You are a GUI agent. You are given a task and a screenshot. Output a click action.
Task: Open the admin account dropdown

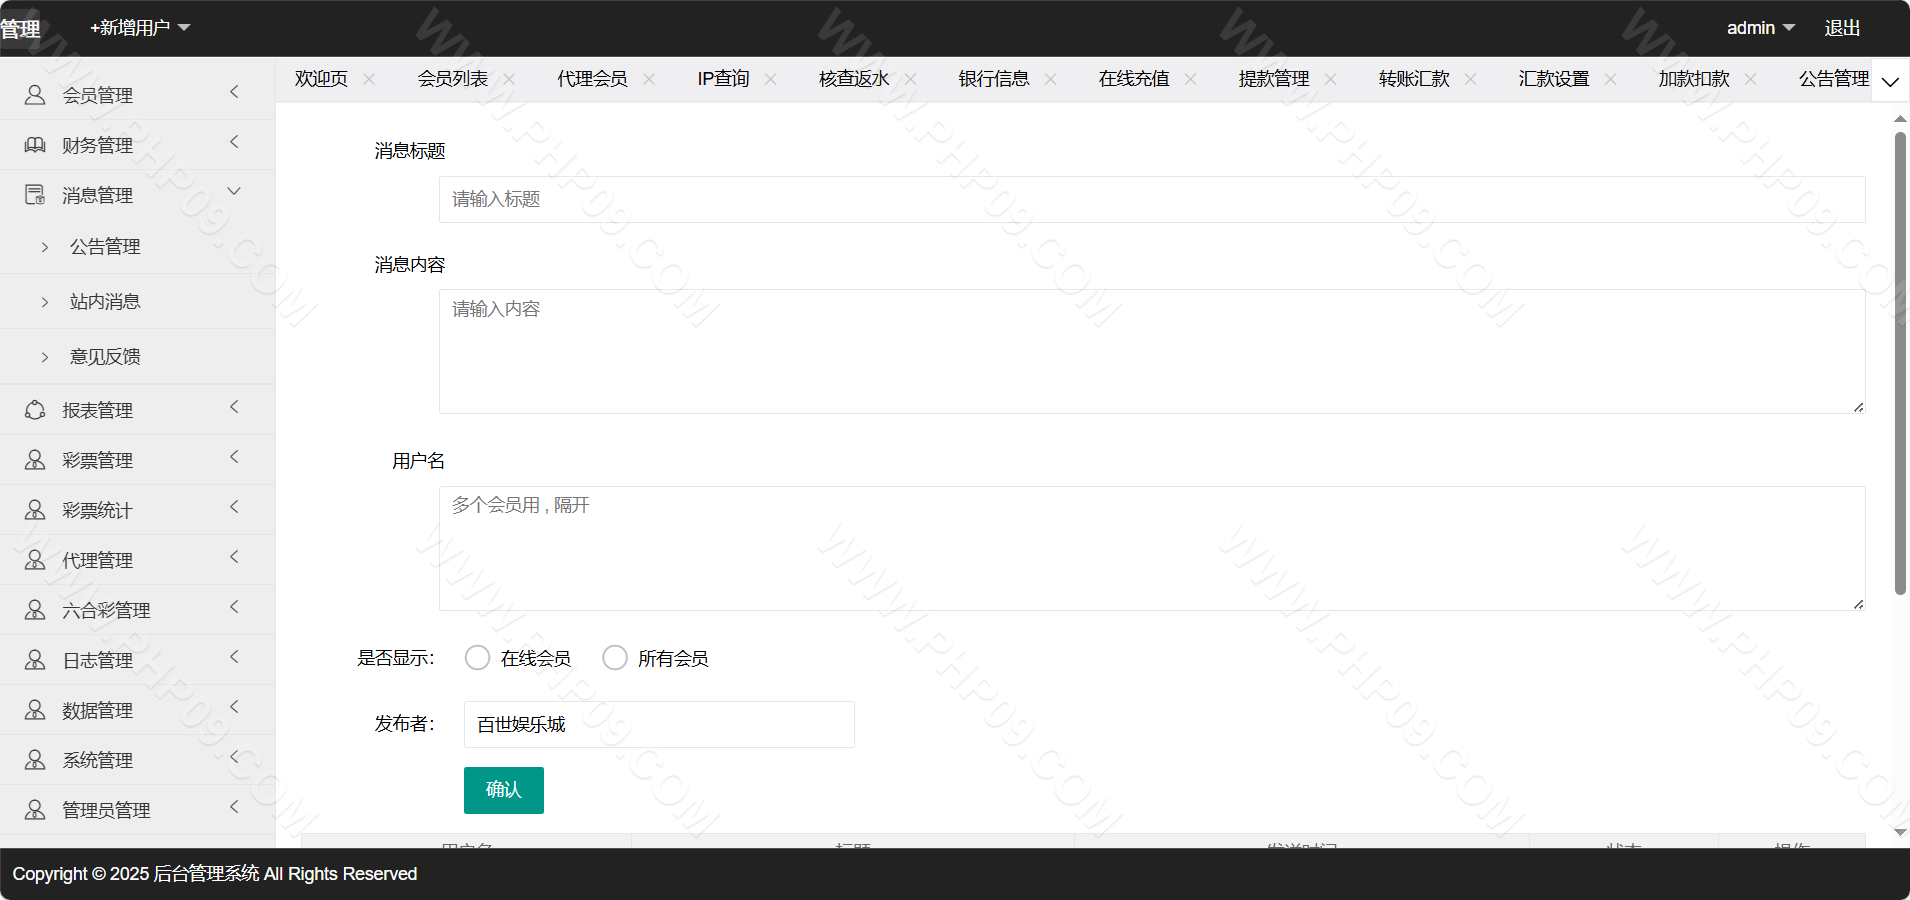point(1760,28)
